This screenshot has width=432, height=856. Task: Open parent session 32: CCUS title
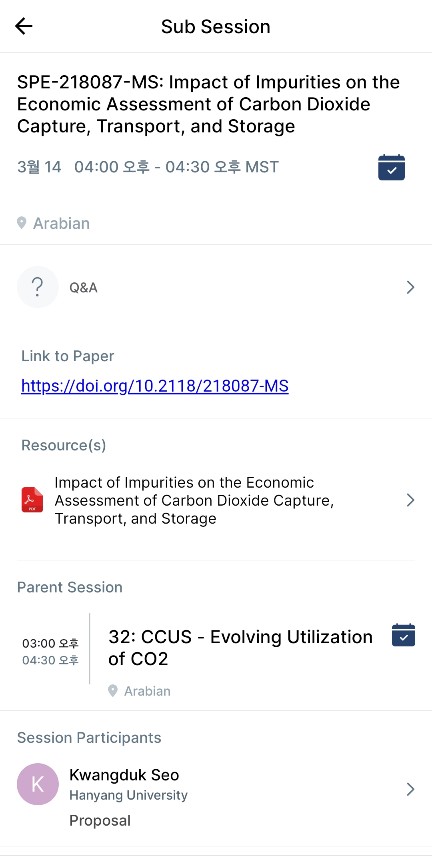[x=240, y=647]
